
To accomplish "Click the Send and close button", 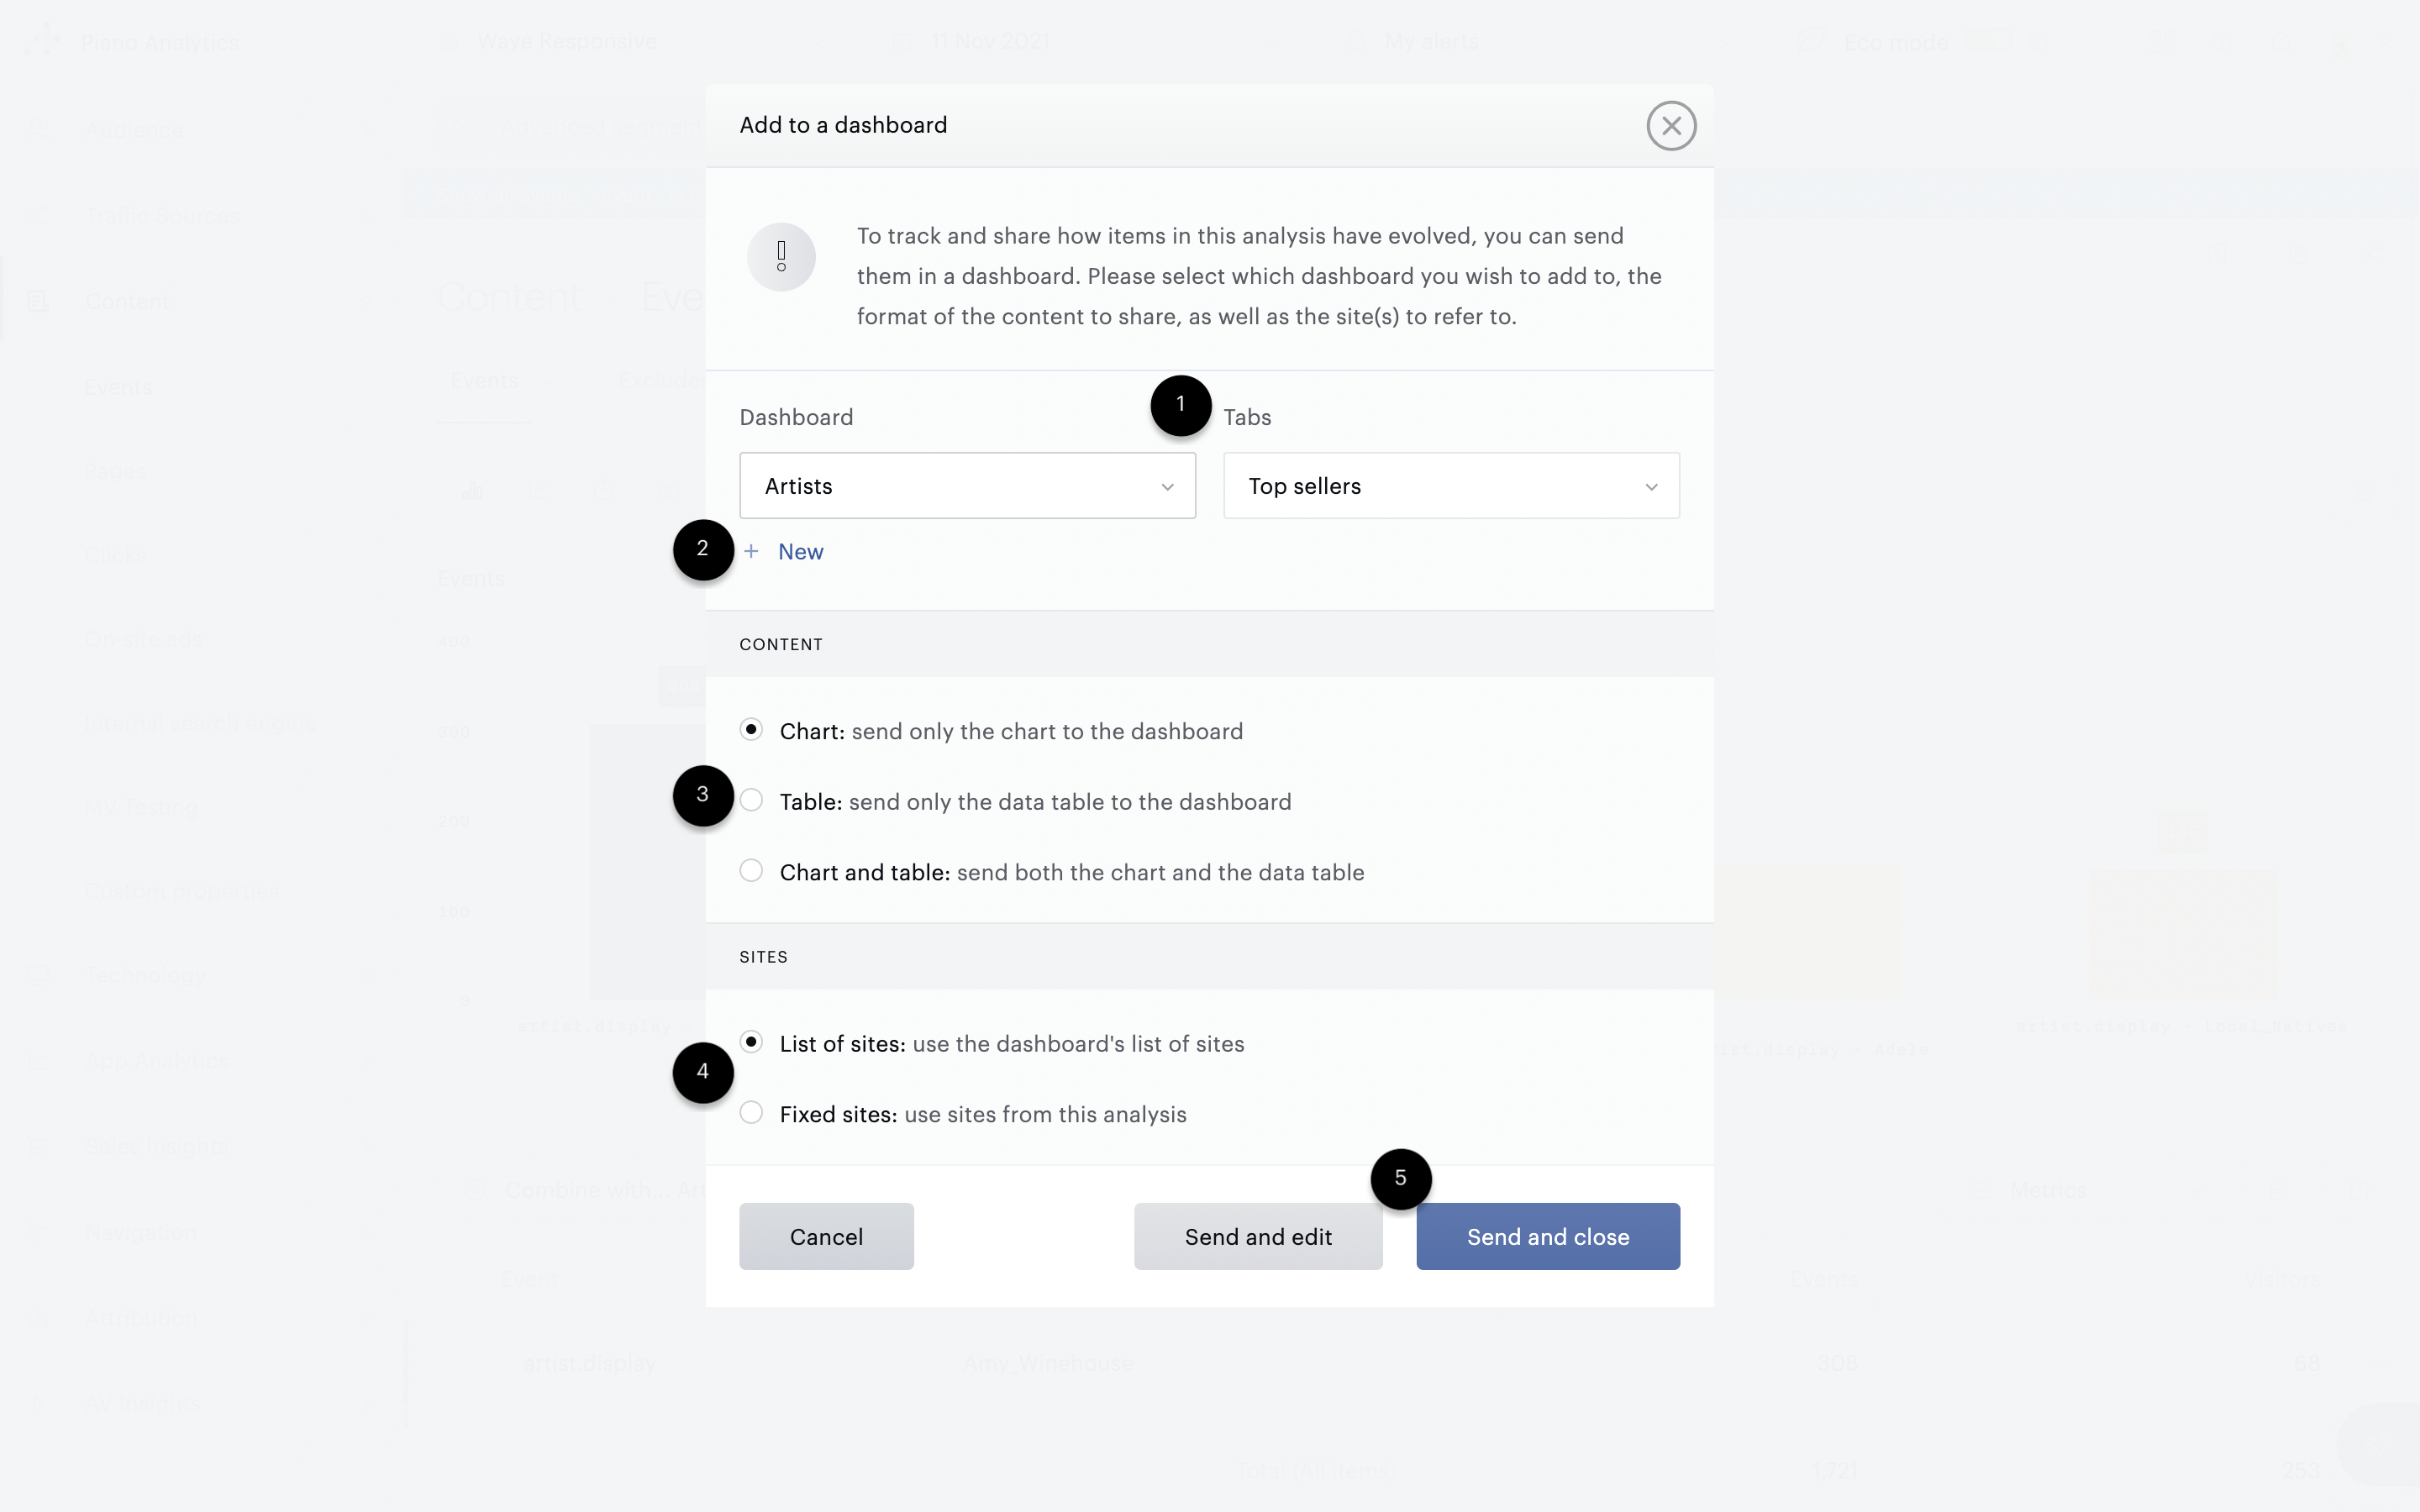I will (x=1547, y=1236).
